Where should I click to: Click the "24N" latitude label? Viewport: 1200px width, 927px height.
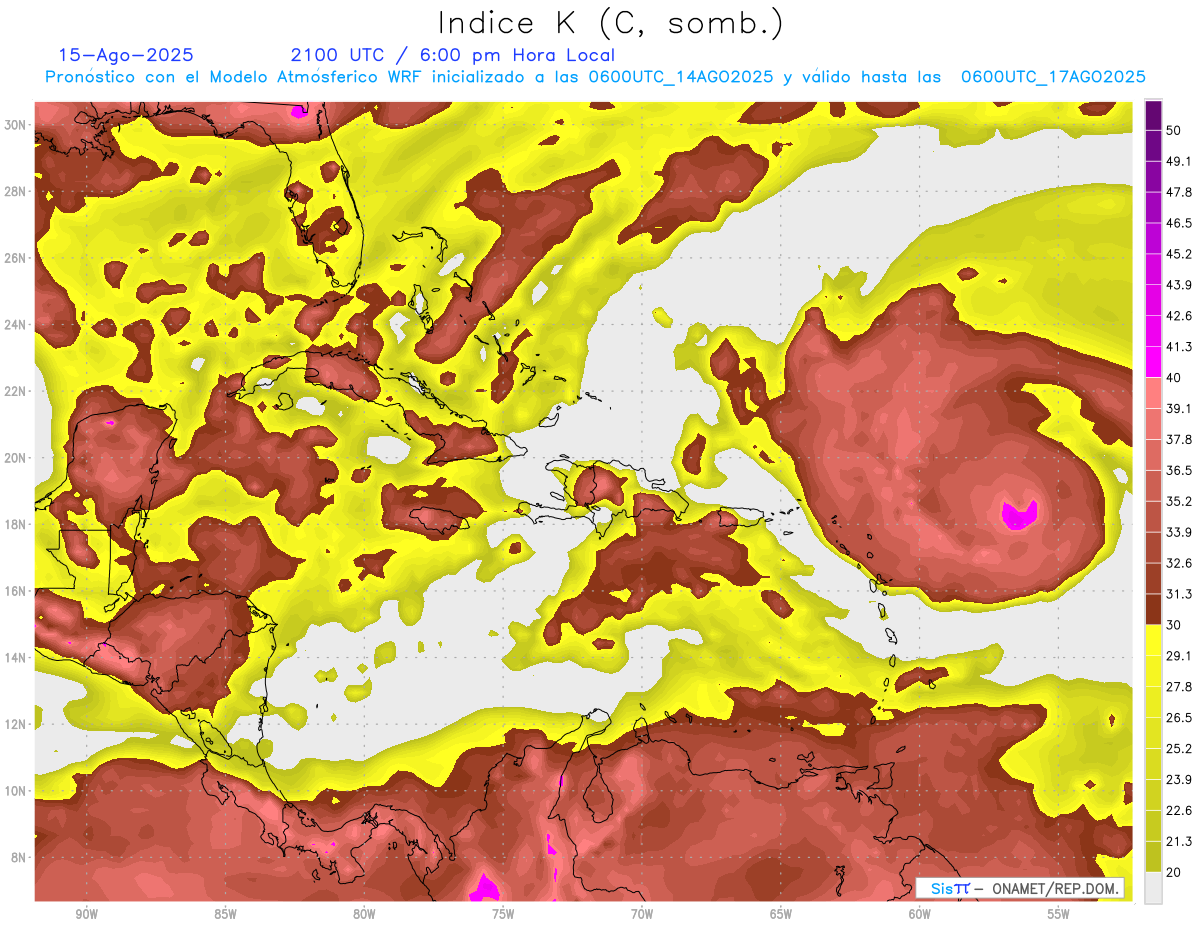point(16,325)
